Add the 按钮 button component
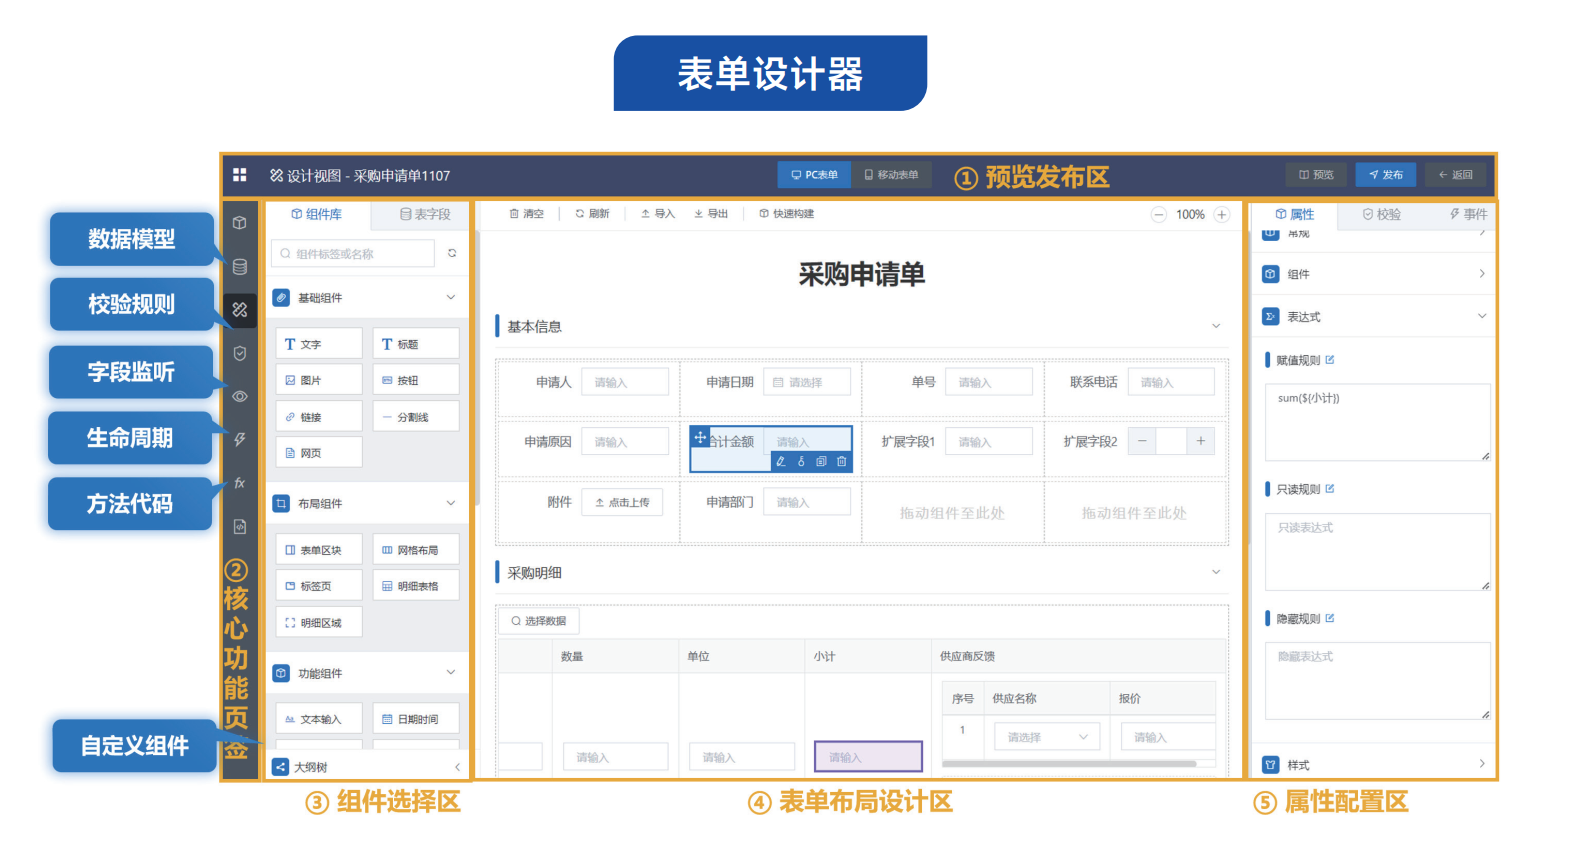 point(416,380)
